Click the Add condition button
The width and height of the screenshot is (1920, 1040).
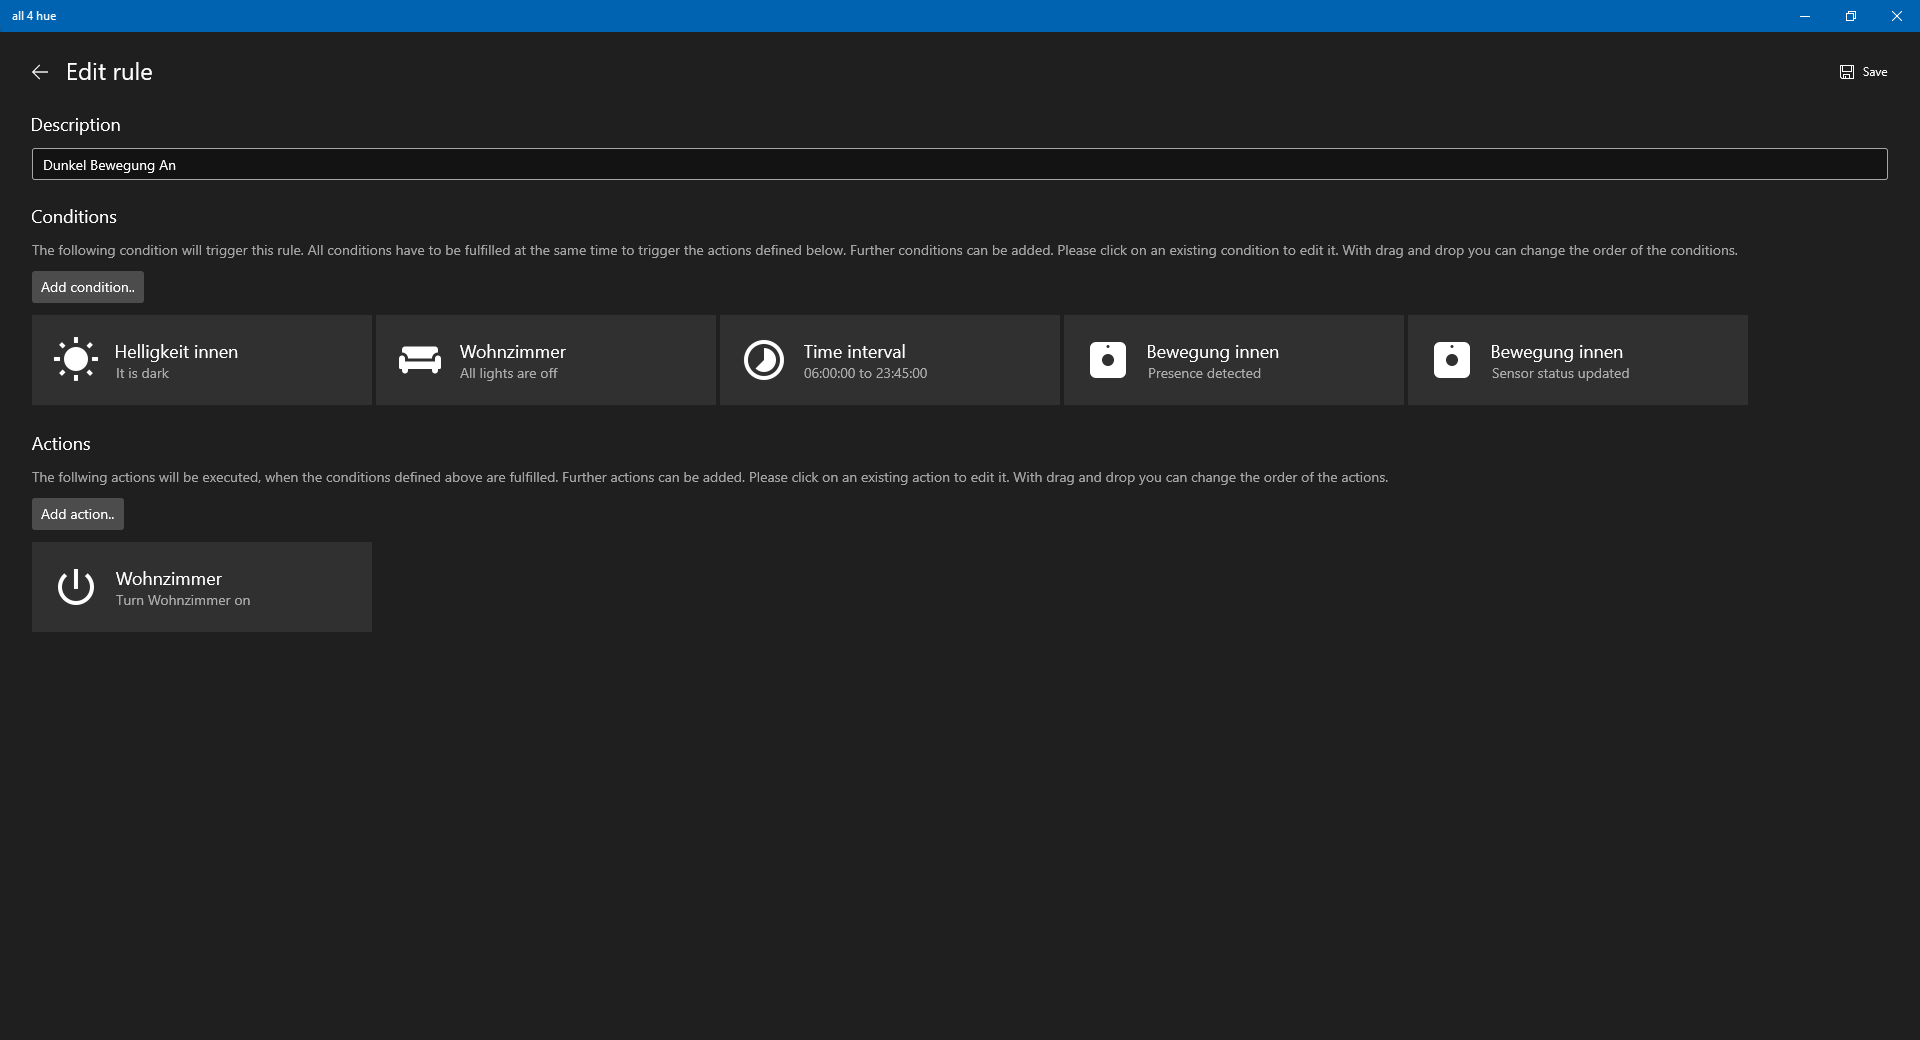[87, 287]
